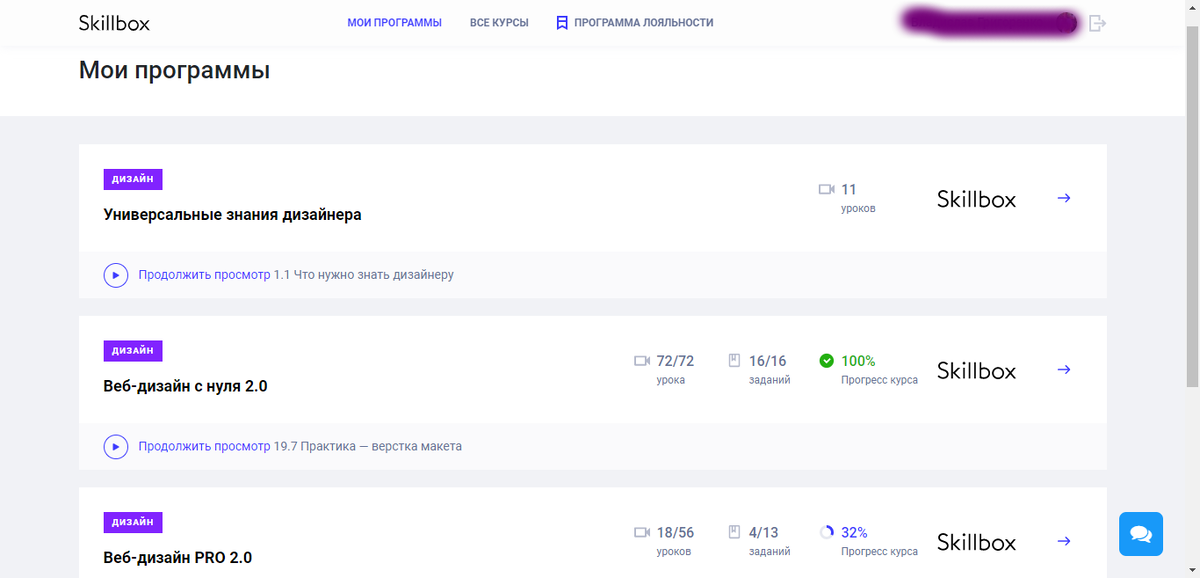Click Skillbox logo in Веб-дизайн с нуля card
Image resolution: width=1200 pixels, height=578 pixels.
point(976,371)
